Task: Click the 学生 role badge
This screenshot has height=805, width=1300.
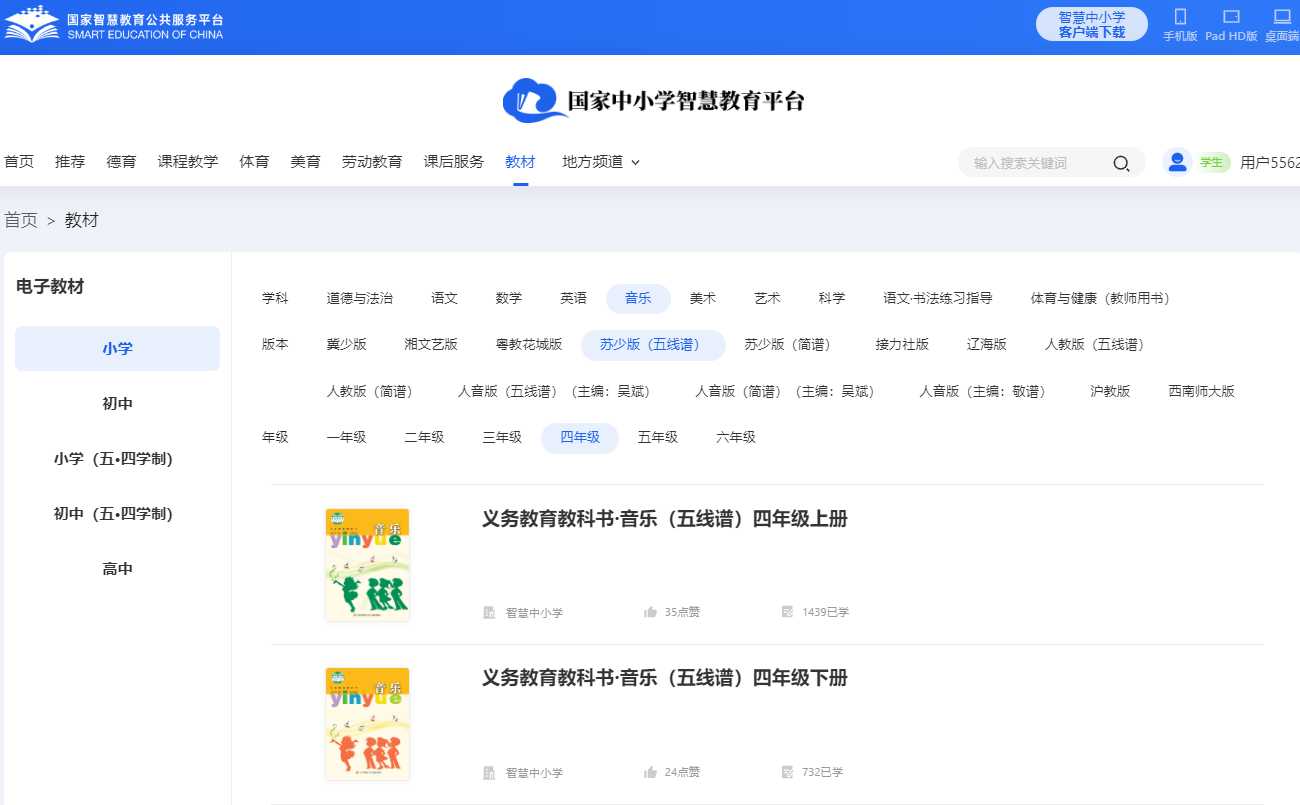Action: [x=1212, y=163]
